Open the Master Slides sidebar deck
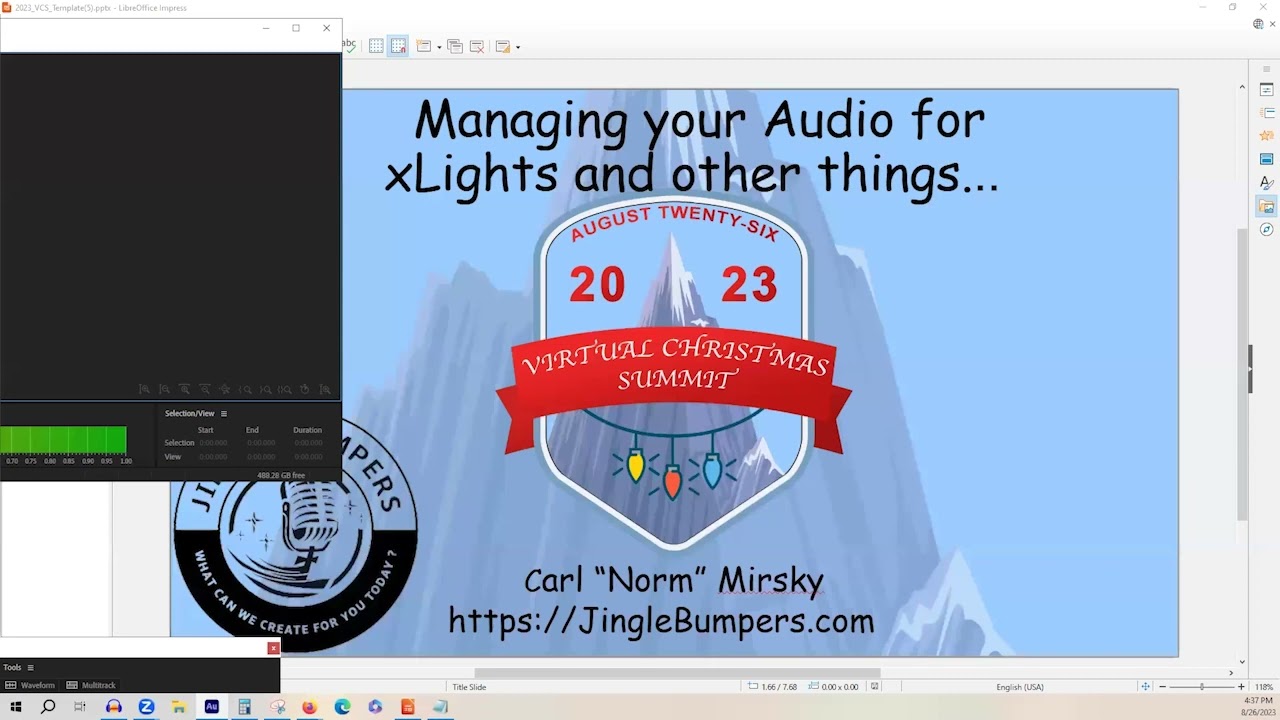This screenshot has height=720, width=1280. [1266, 159]
